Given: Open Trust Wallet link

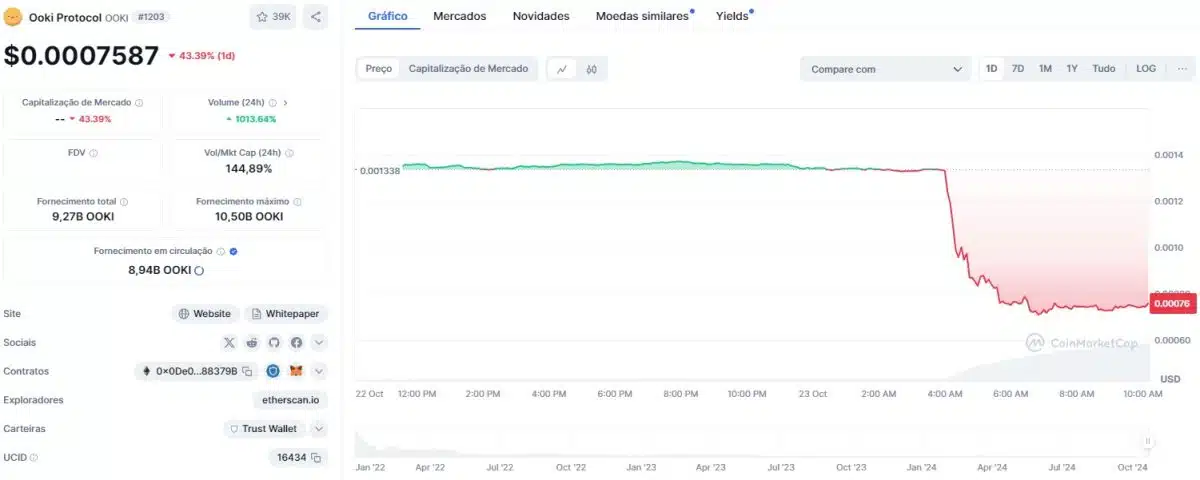Looking at the screenshot, I should (265, 429).
